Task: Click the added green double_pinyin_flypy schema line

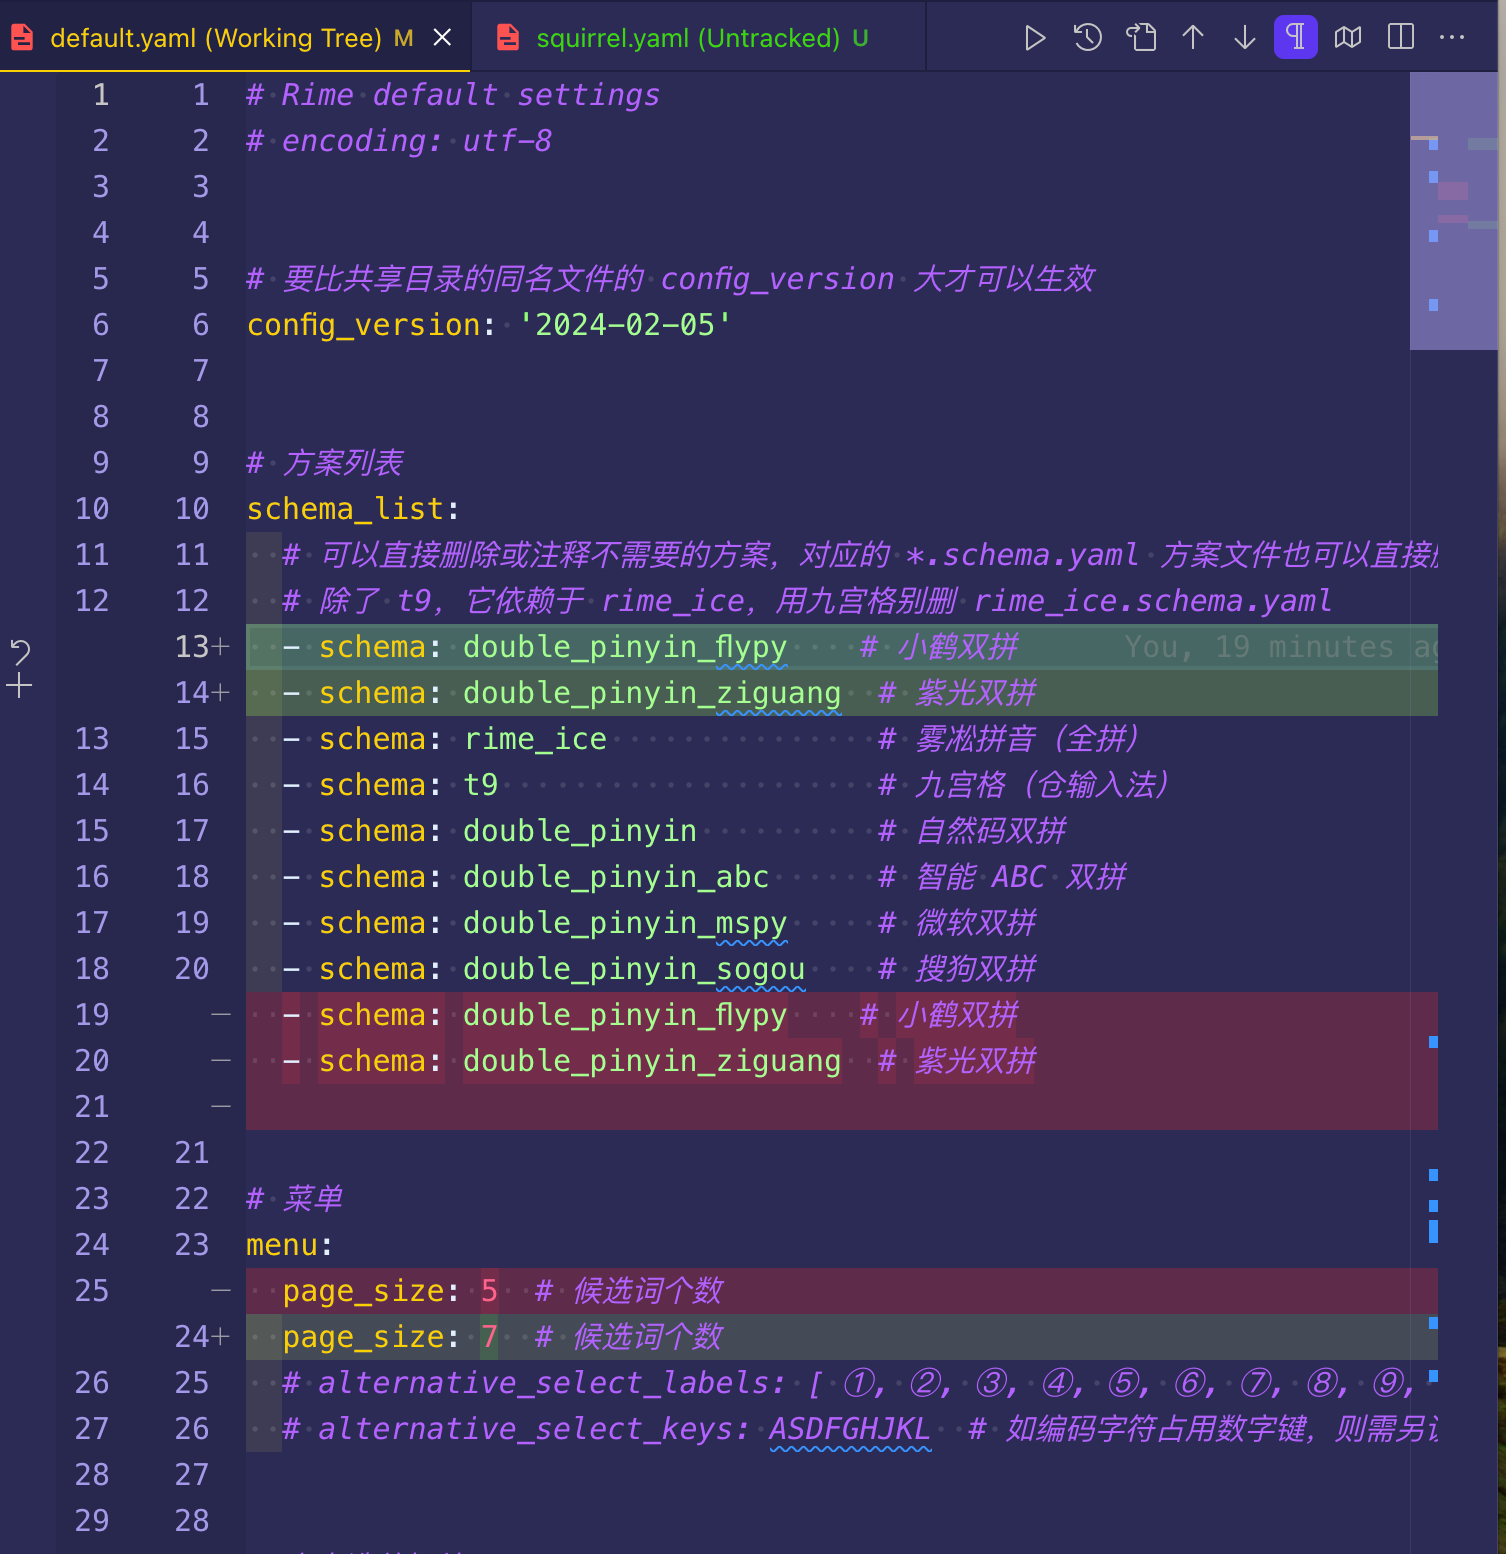Action: point(842,647)
